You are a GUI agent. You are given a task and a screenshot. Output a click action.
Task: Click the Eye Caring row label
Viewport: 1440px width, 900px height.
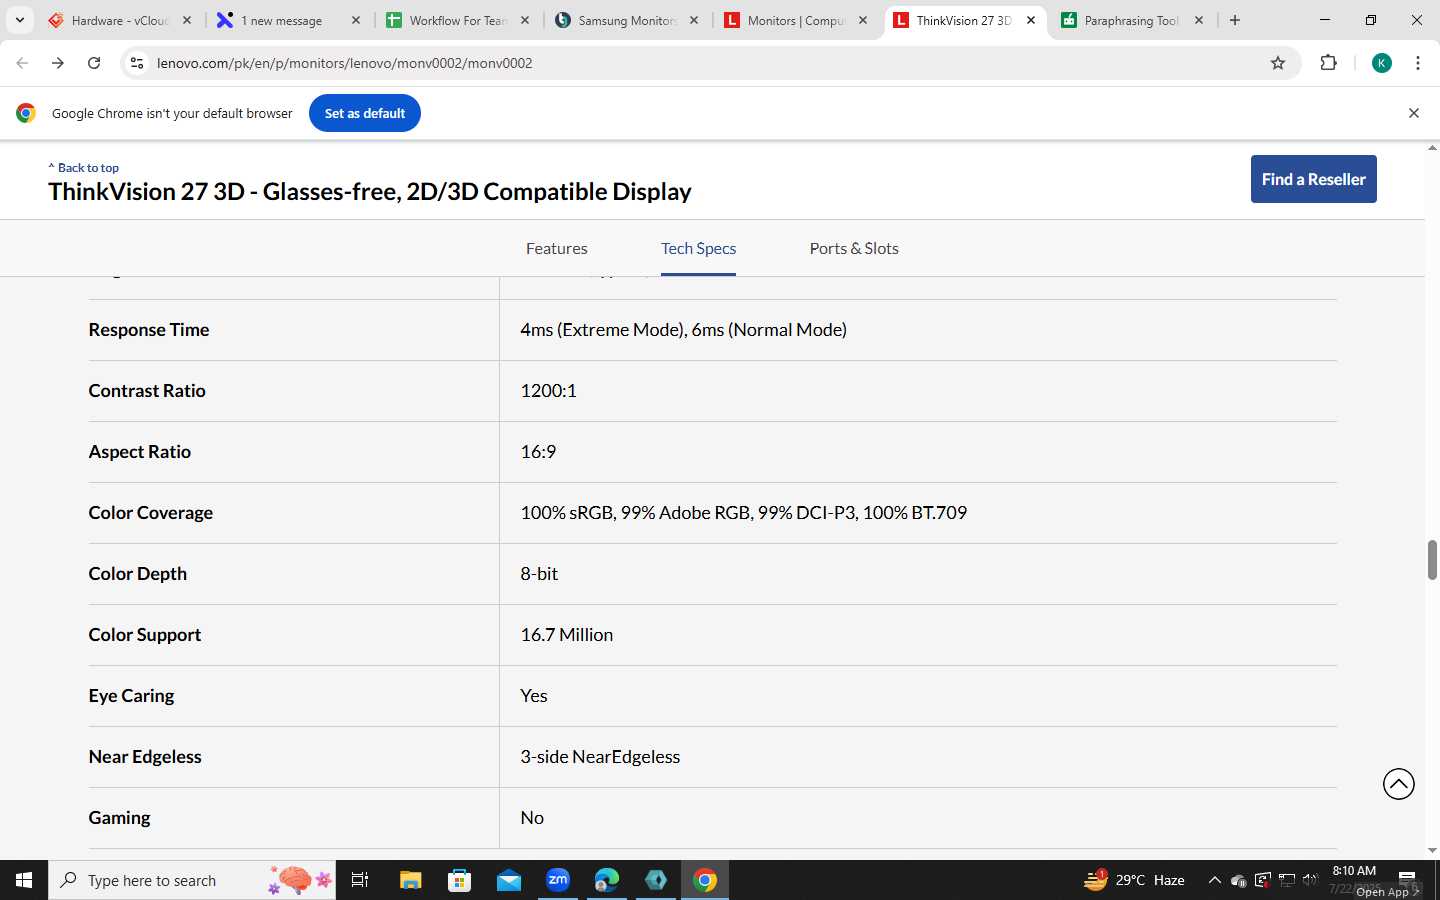131,696
